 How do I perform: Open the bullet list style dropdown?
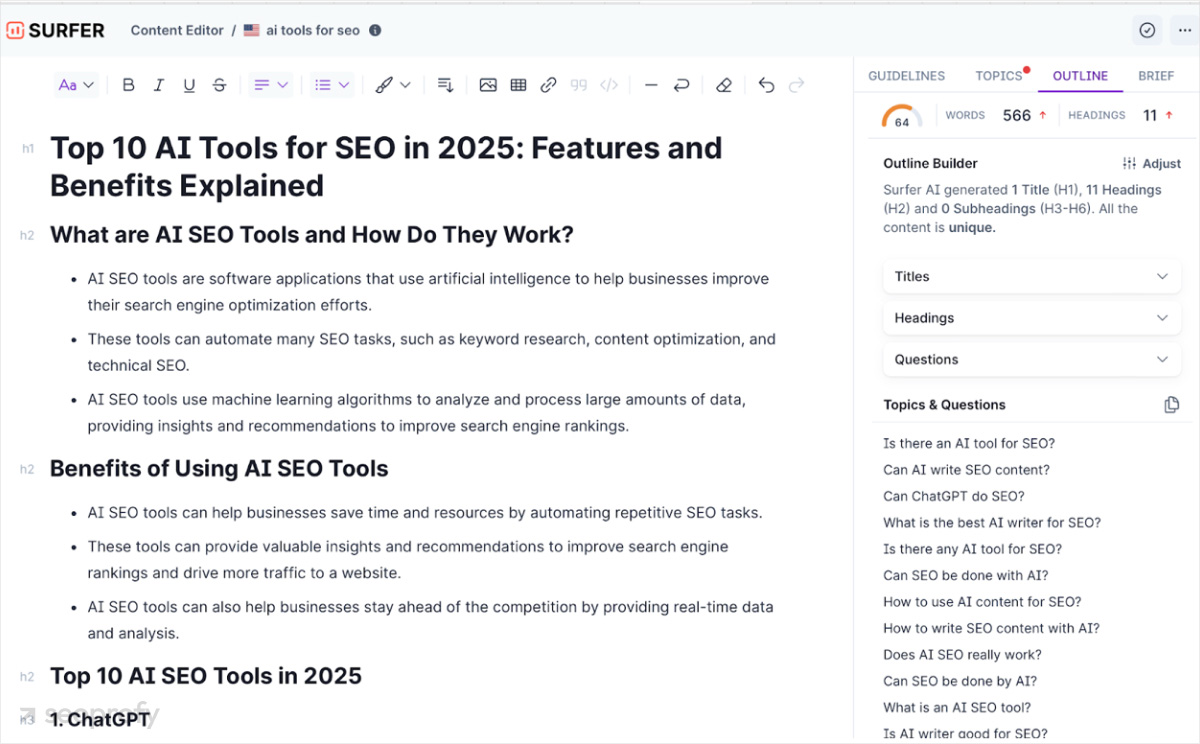point(332,85)
